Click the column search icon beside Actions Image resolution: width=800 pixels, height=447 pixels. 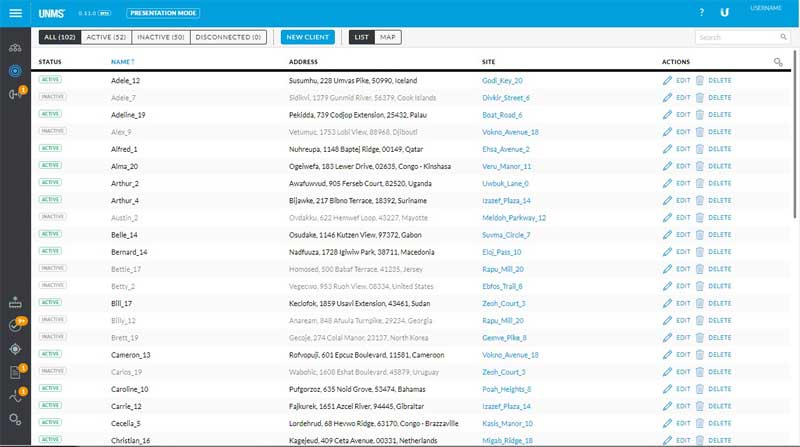[778, 62]
